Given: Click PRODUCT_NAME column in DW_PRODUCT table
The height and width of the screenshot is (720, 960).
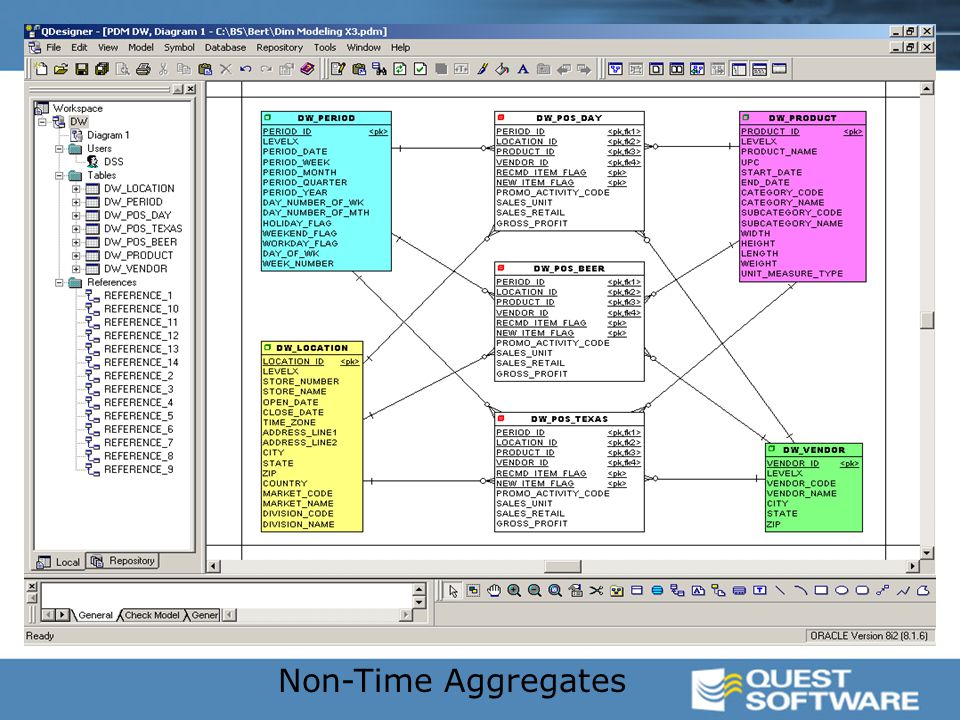Looking at the screenshot, I should click(779, 152).
